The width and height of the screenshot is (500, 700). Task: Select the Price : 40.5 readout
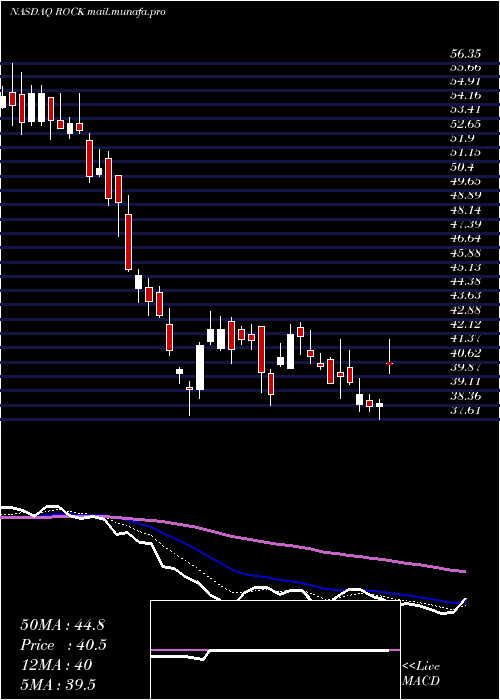pyautogui.click(x=64, y=645)
